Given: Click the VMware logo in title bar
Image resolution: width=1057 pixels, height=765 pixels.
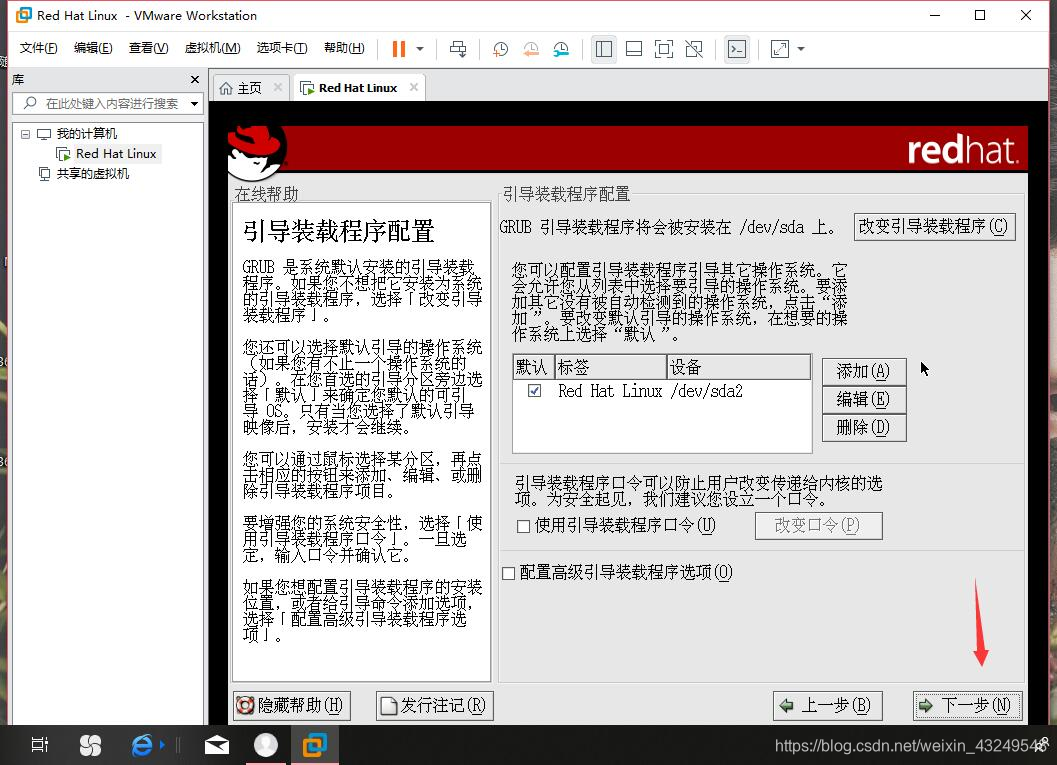Looking at the screenshot, I should click(24, 15).
